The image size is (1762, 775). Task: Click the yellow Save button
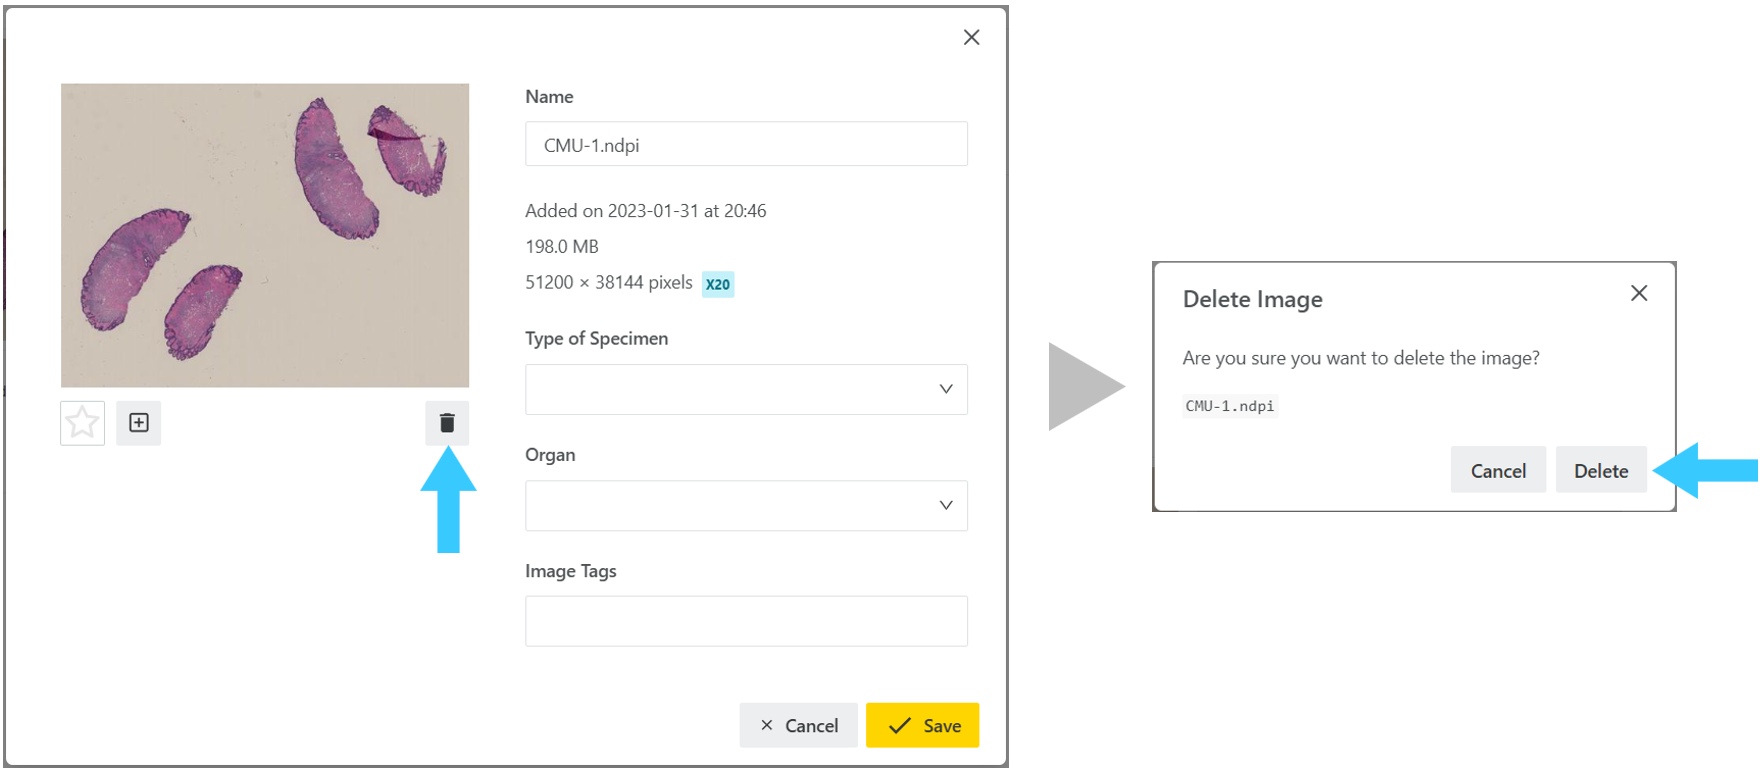click(x=922, y=725)
